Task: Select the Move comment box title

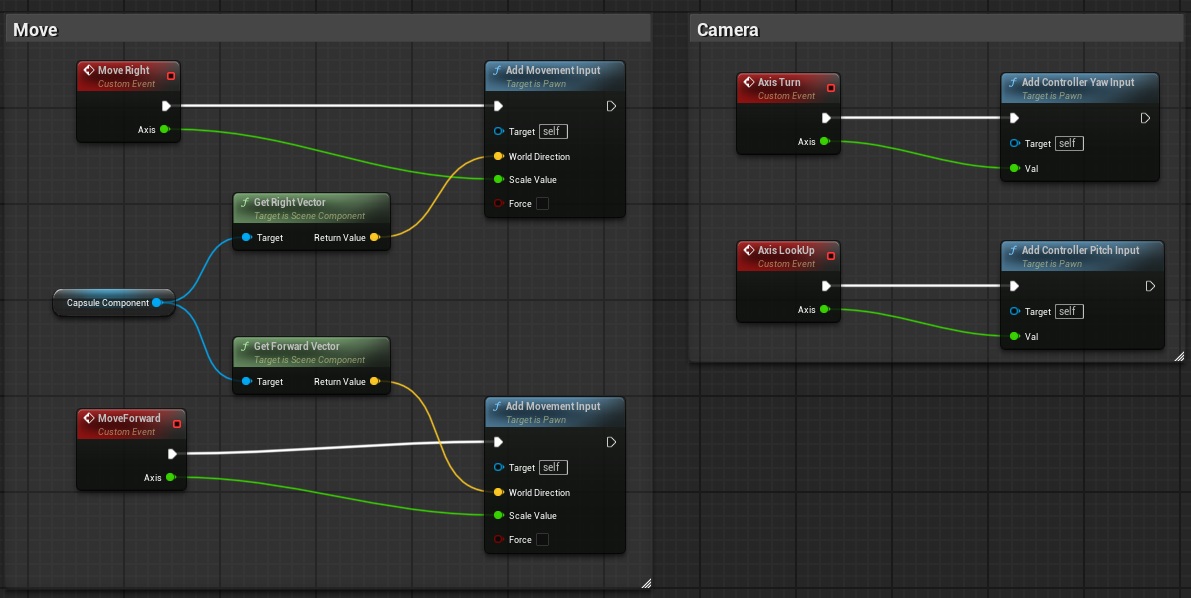Action: pos(35,30)
